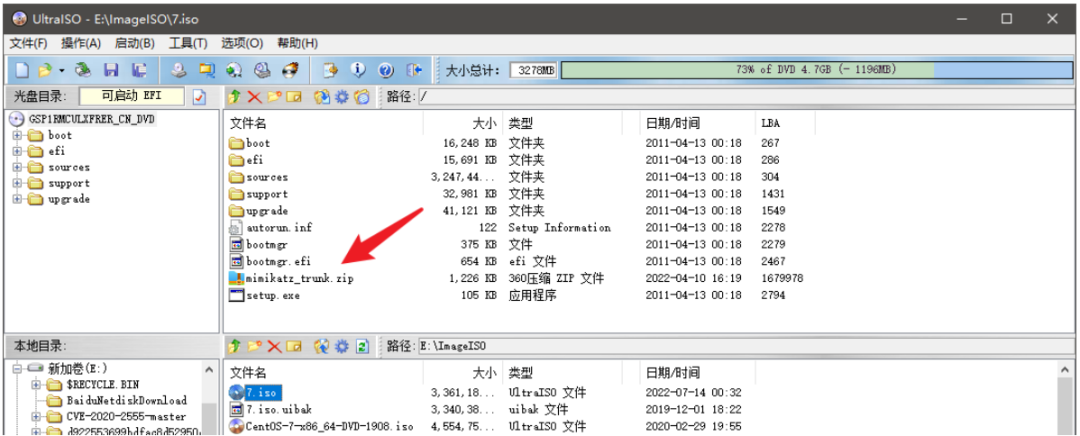Expand the support folder in disc tree

click(x=17, y=183)
